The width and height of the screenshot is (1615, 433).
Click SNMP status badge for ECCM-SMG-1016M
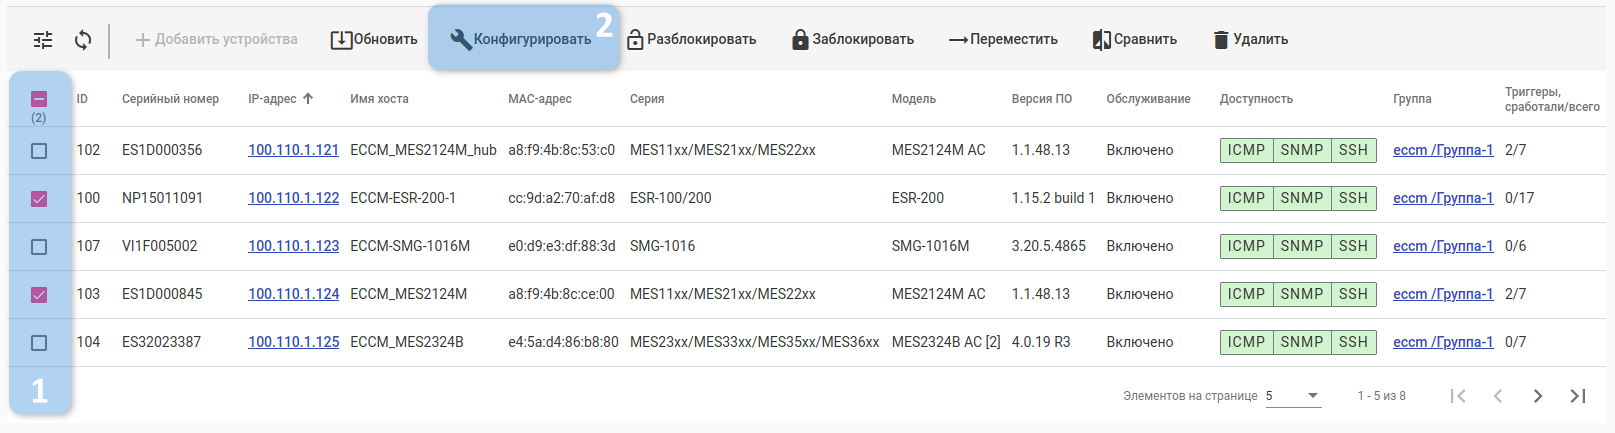click(x=1301, y=246)
